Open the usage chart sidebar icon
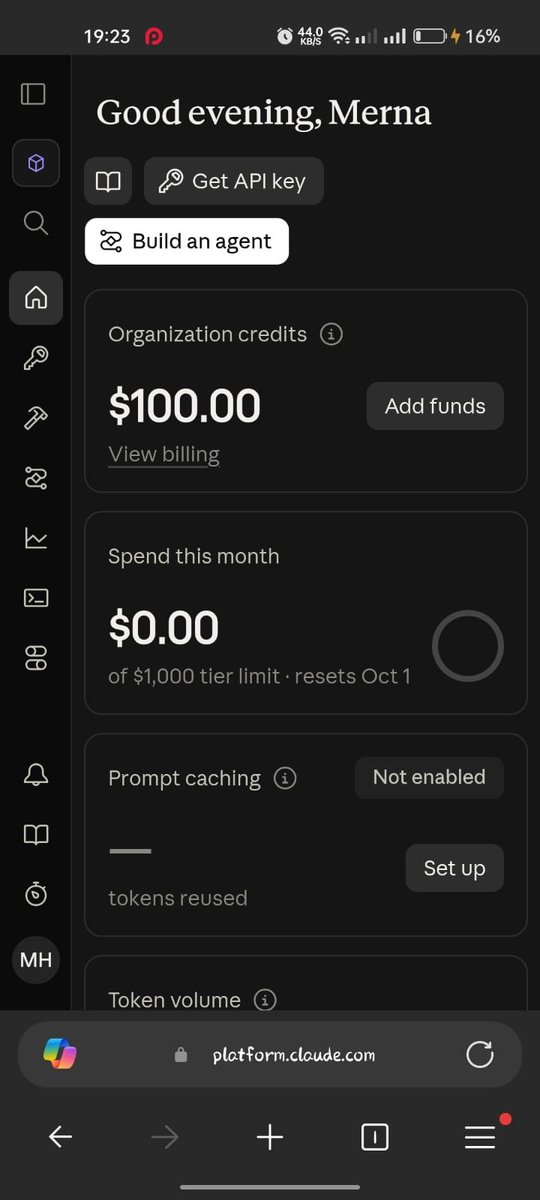540x1200 pixels. (x=36, y=538)
